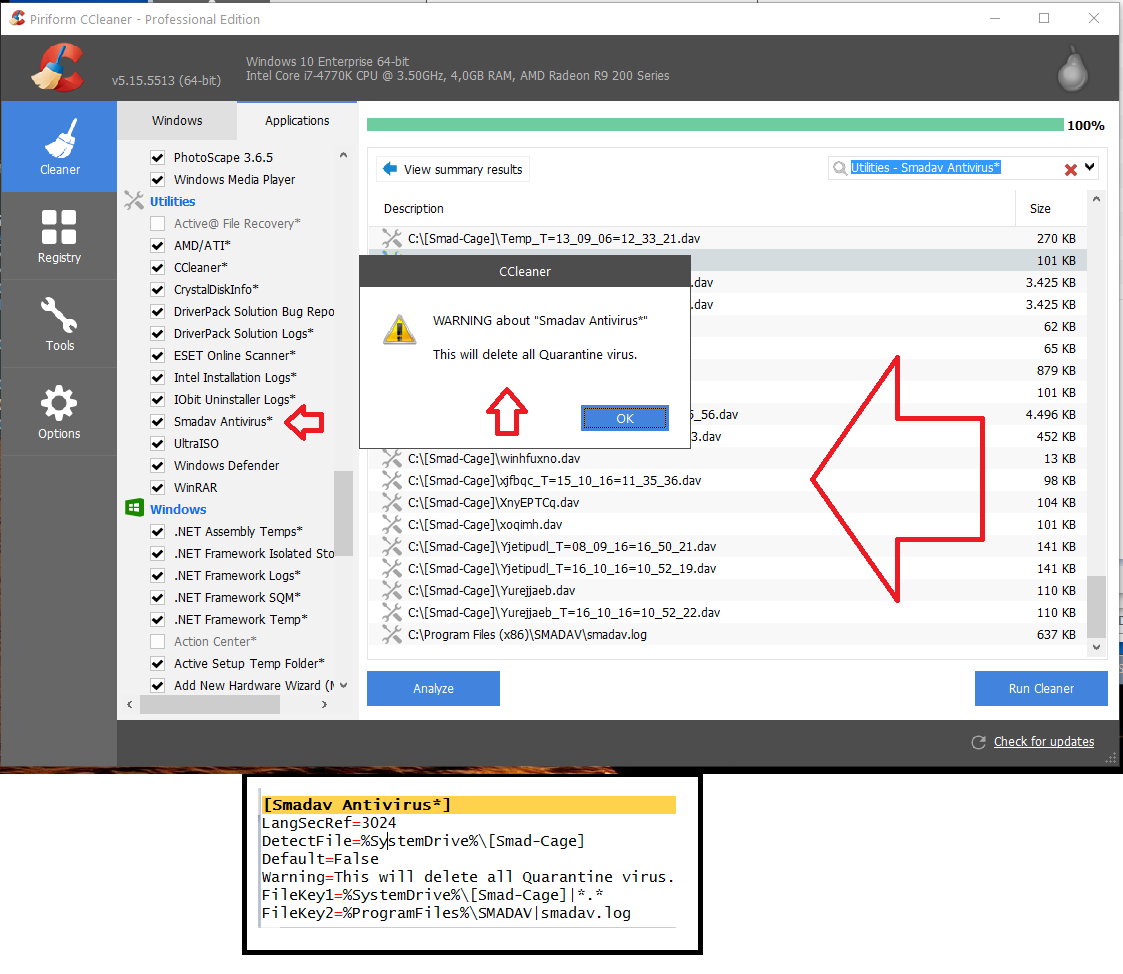This screenshot has height=974, width=1123.
Task: Click the icon of smadav.log row
Action: pos(392,635)
